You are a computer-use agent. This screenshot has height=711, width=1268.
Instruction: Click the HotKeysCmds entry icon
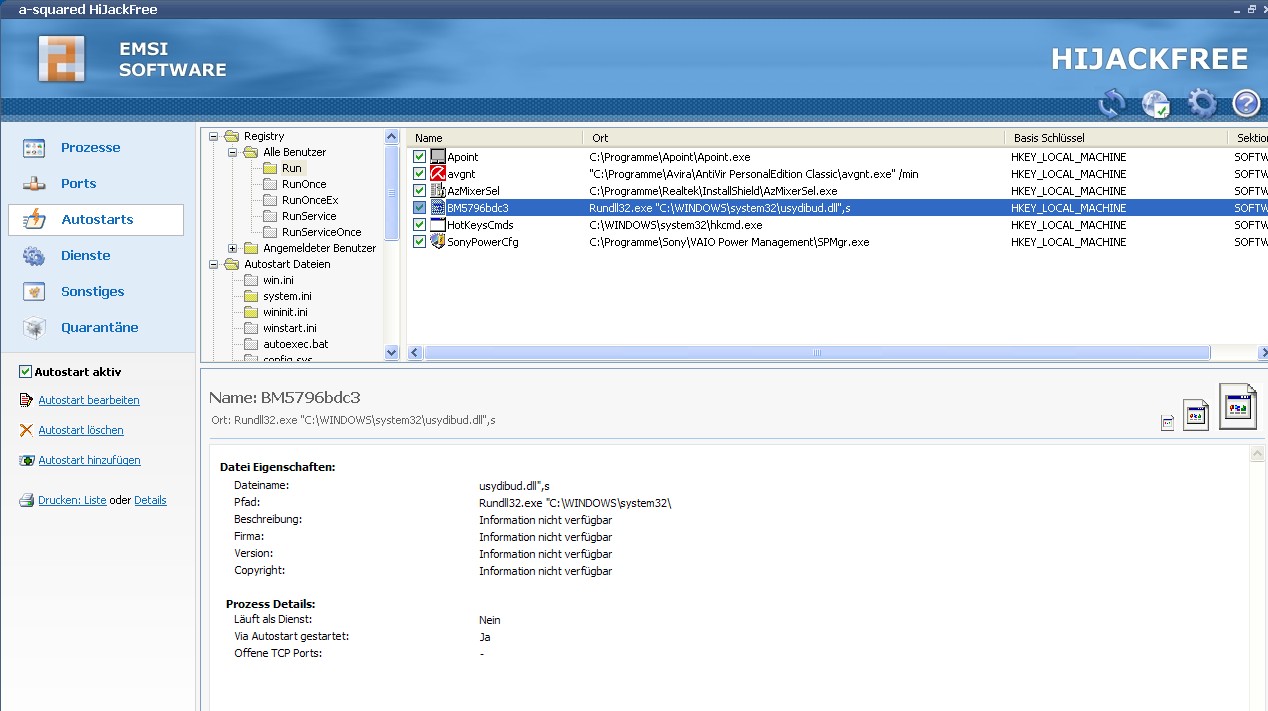(438, 225)
